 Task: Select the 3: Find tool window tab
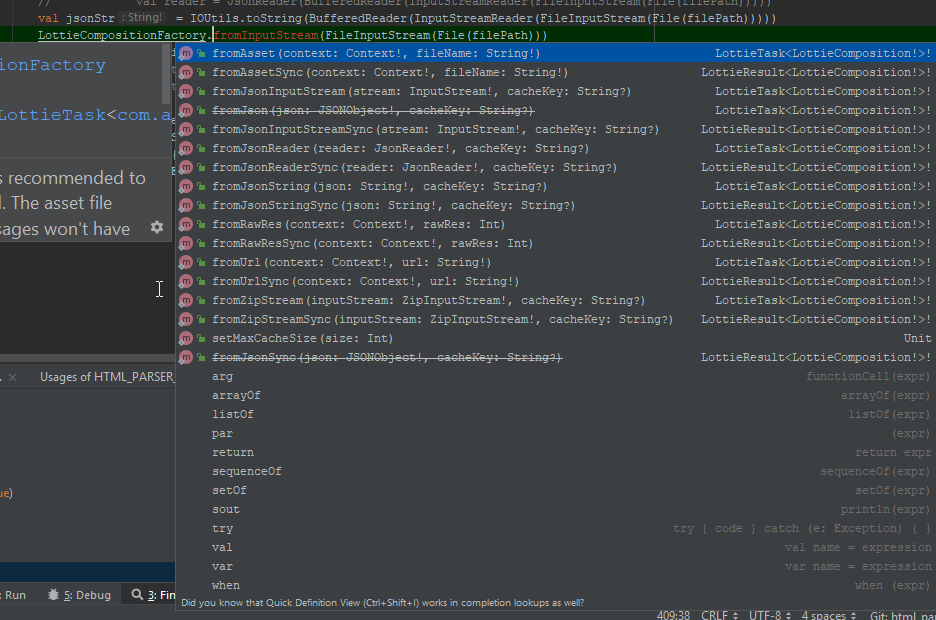click(160, 594)
